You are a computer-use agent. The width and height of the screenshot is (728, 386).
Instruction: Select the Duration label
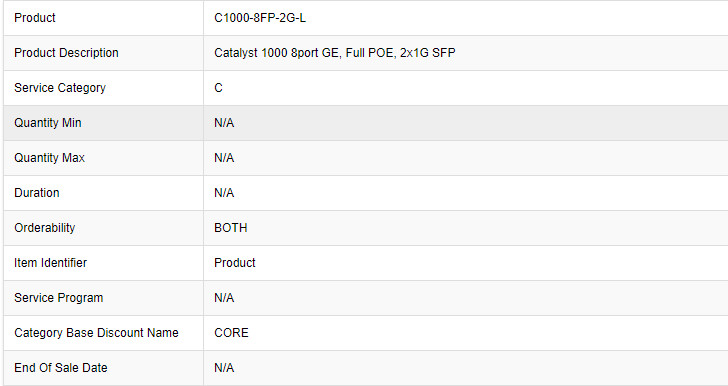37,193
